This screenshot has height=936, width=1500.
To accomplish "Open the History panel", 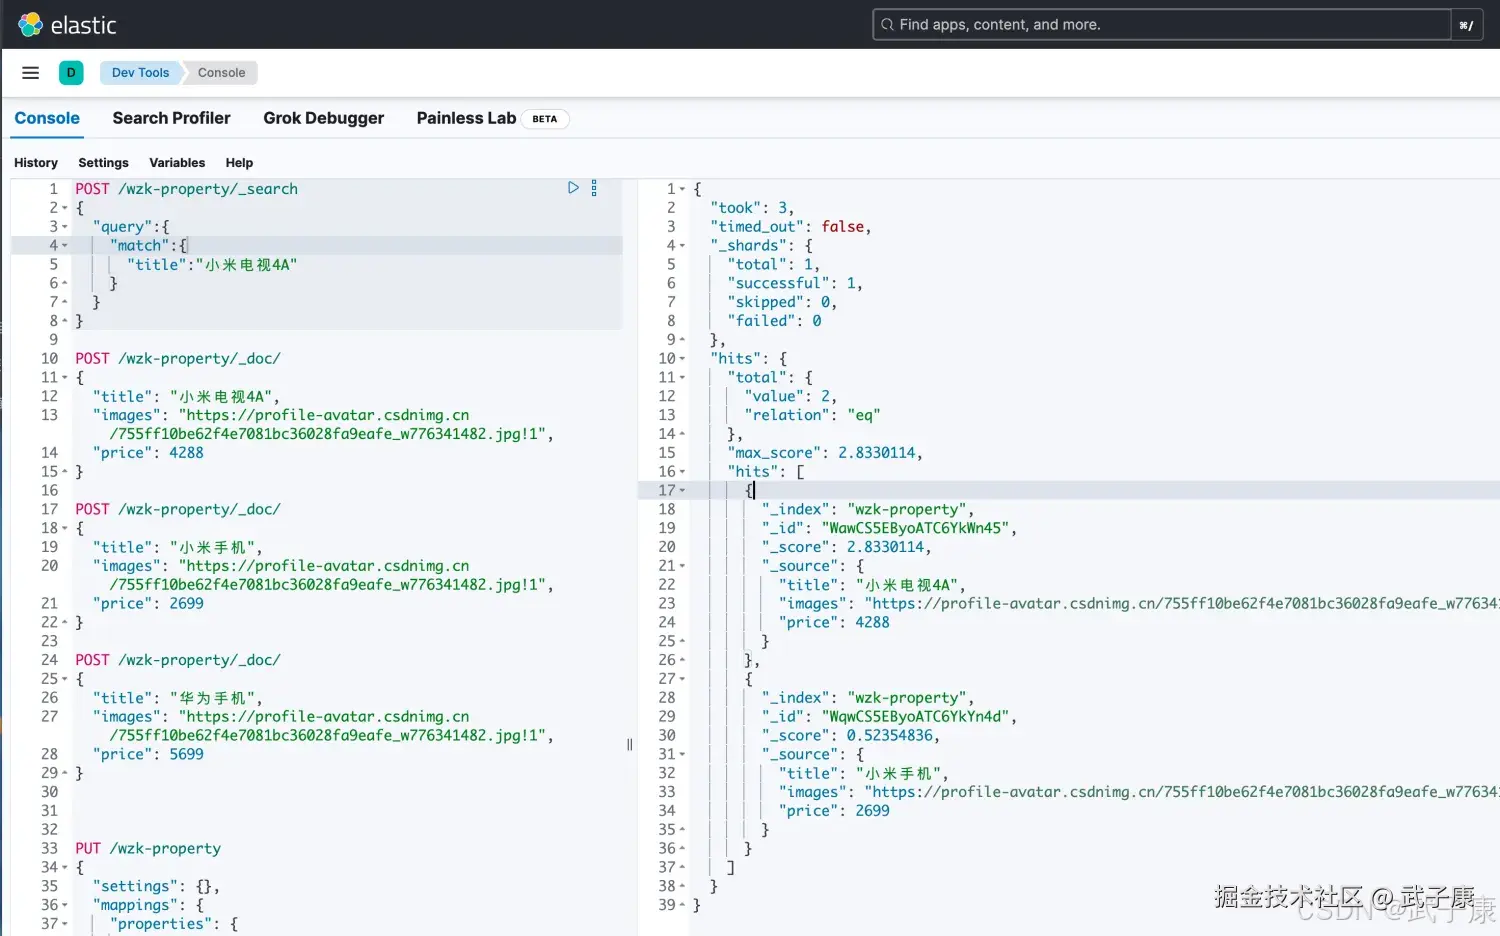I will pos(36,163).
